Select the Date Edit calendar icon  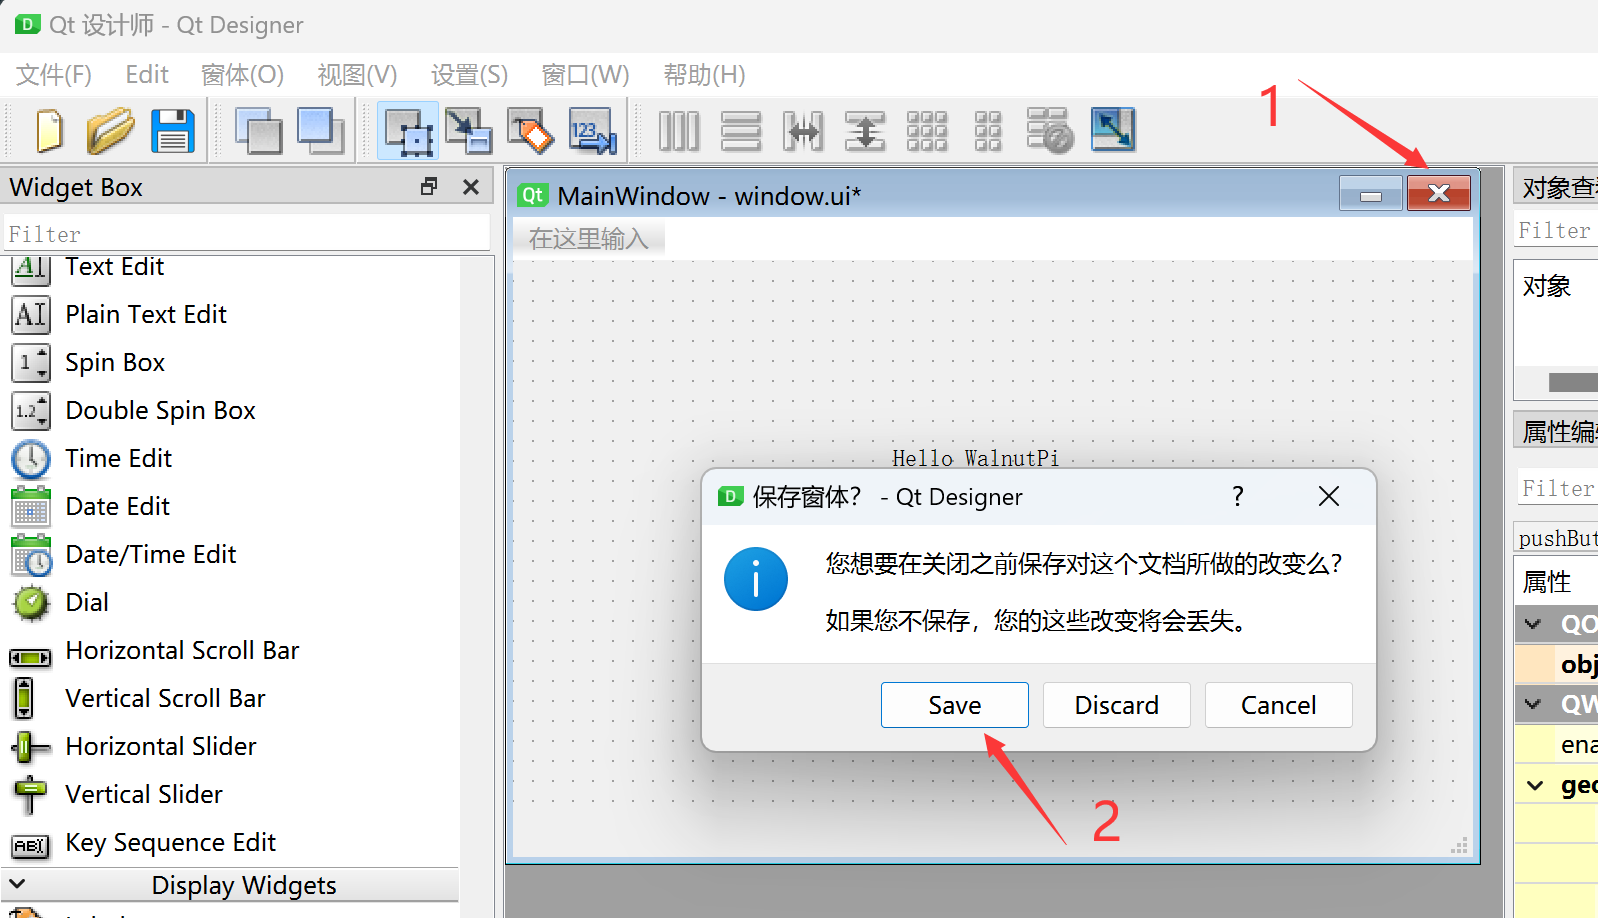pyautogui.click(x=31, y=507)
